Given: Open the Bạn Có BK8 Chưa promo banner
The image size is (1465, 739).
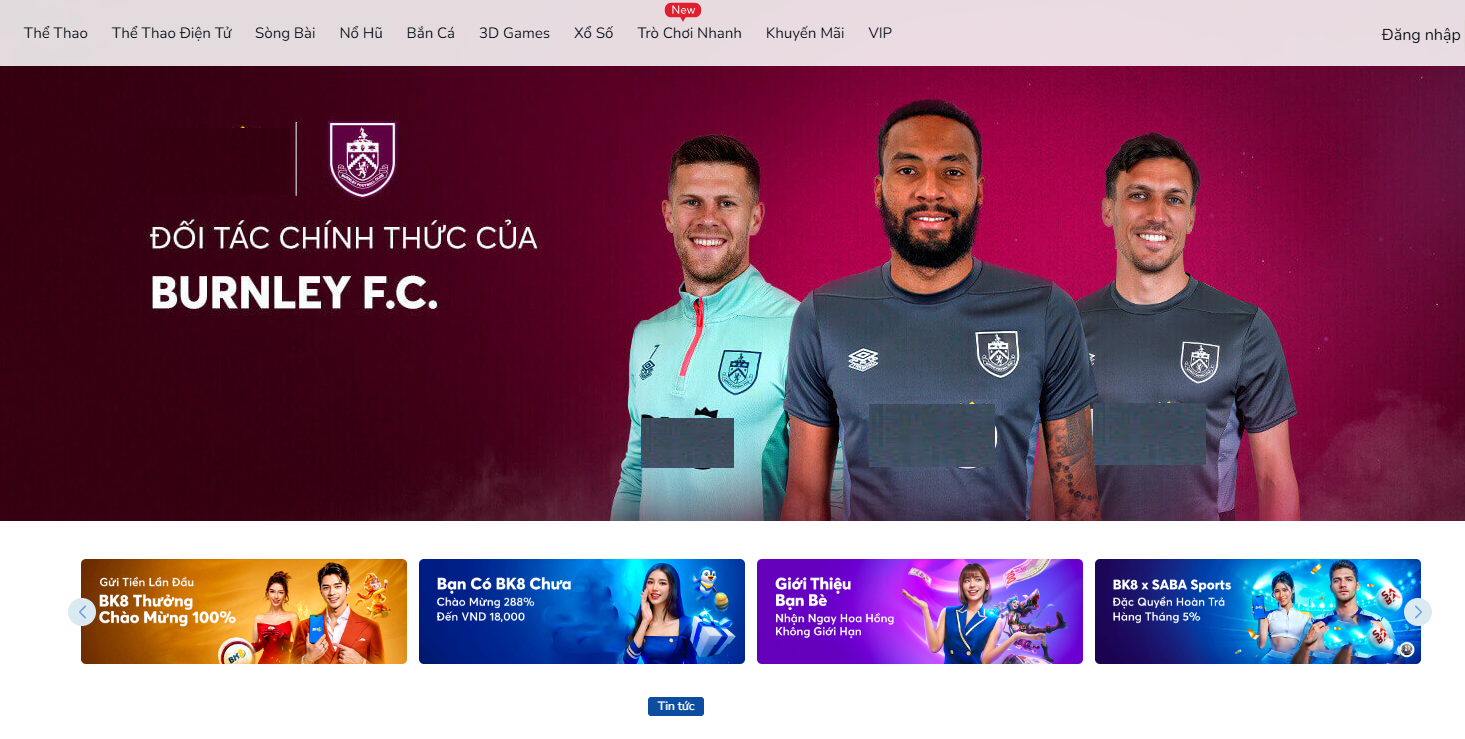Looking at the screenshot, I should coord(582,611).
